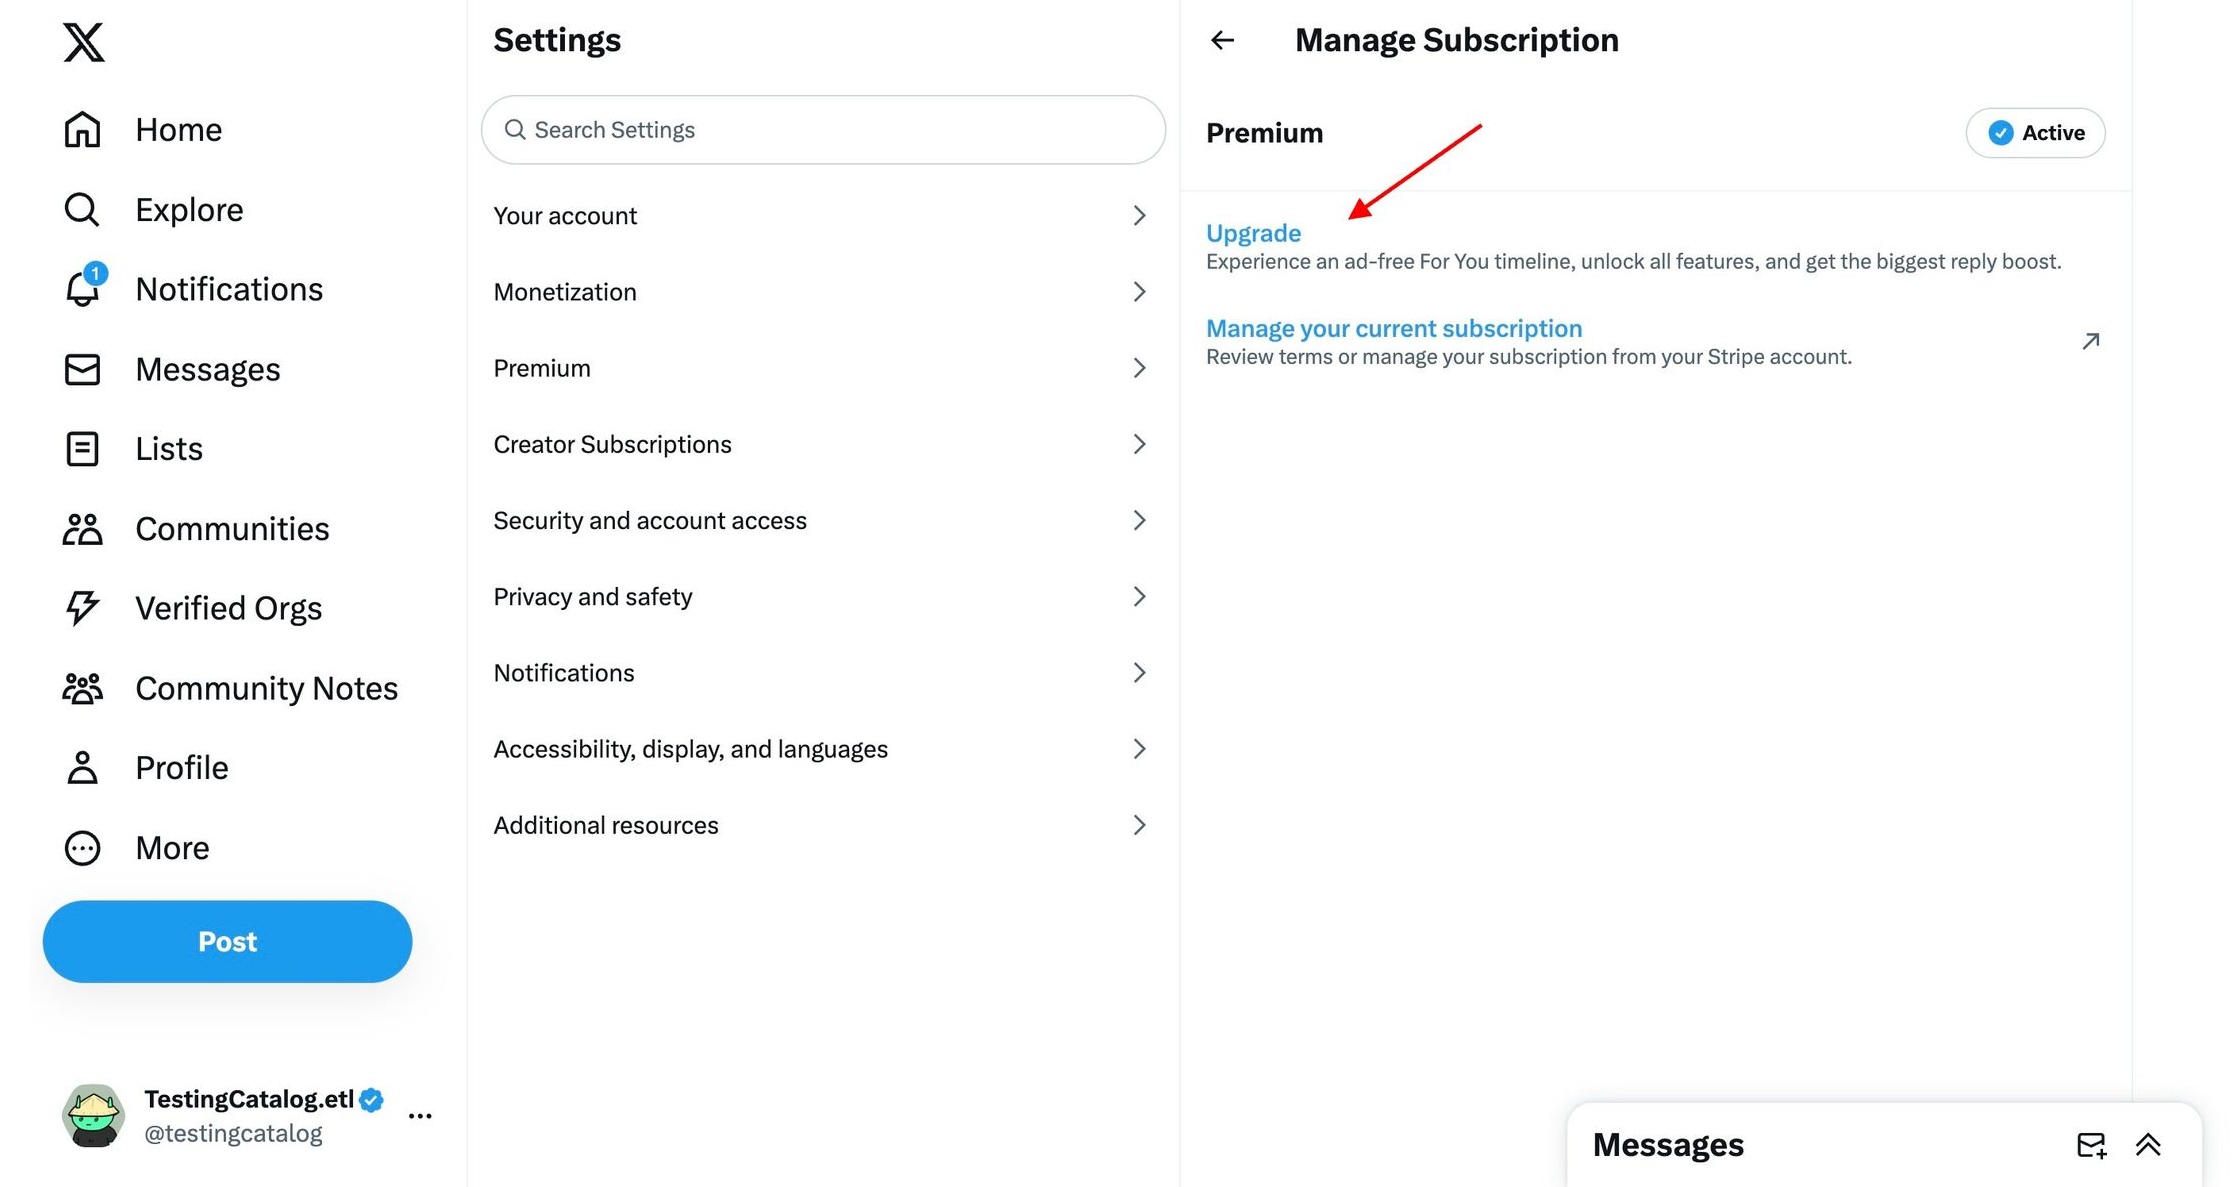Click the Search Settings field
This screenshot has width=2234, height=1187.
[x=824, y=130]
